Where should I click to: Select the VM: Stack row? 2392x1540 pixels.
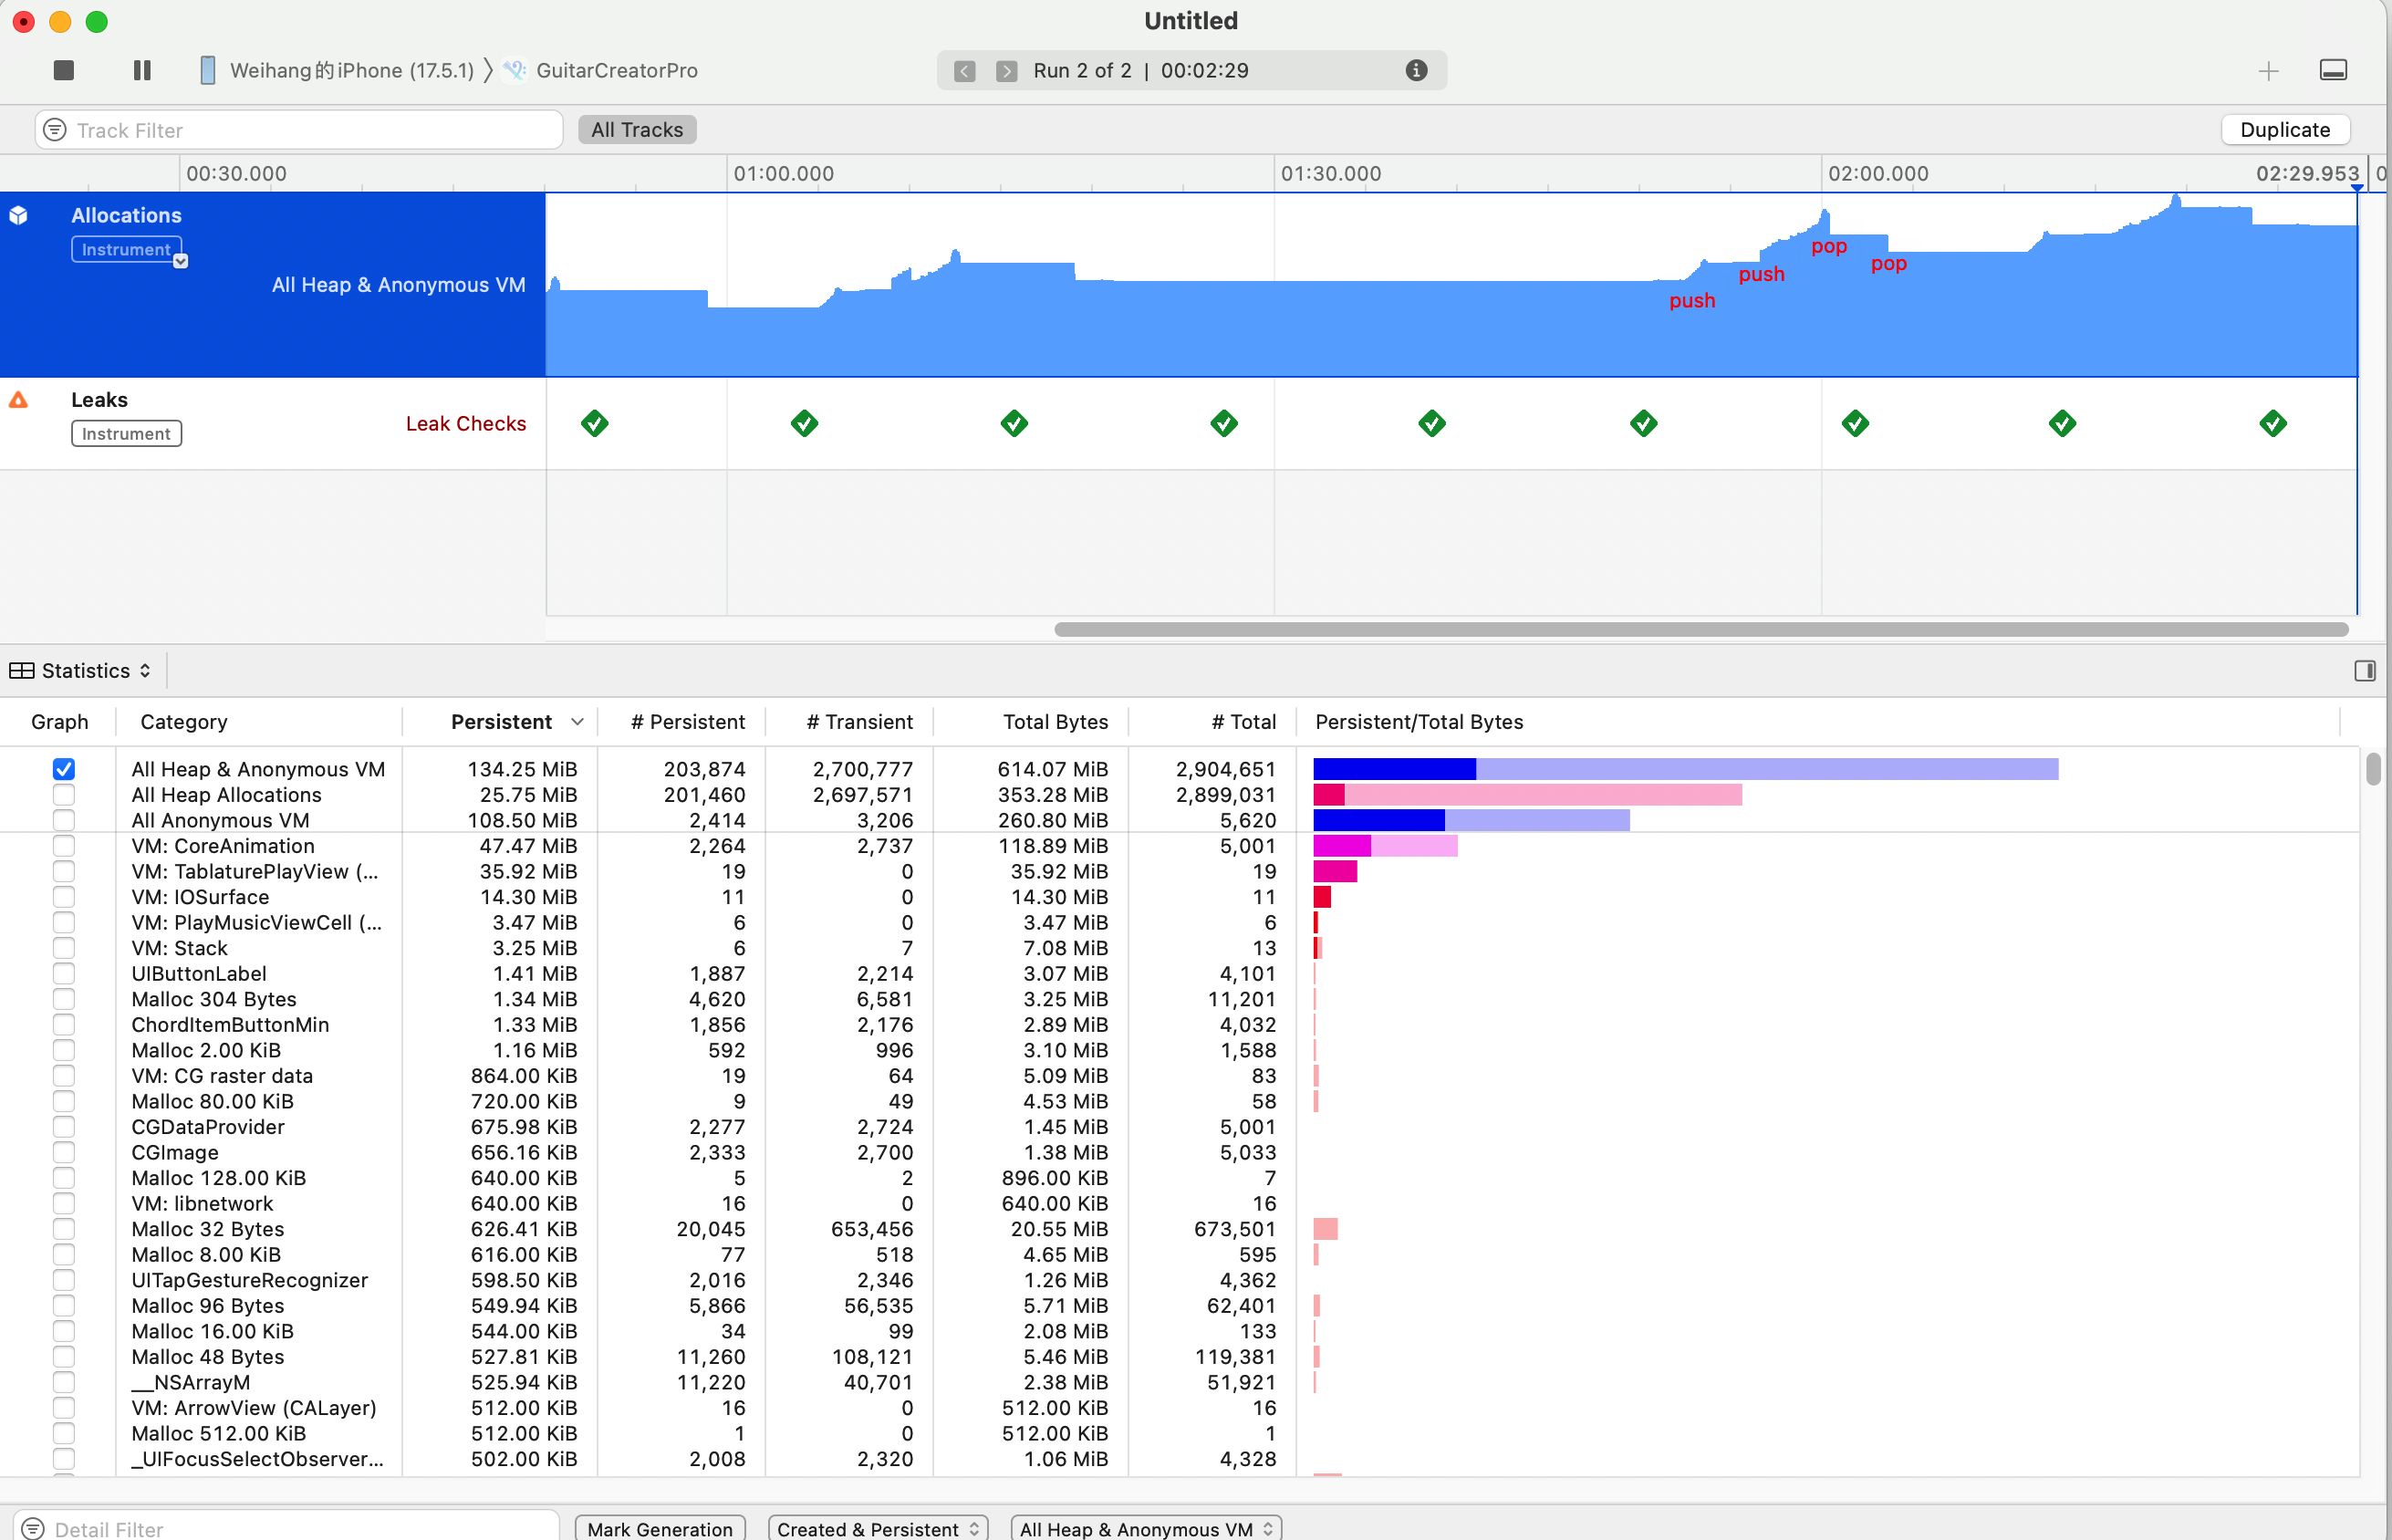click(1180, 948)
